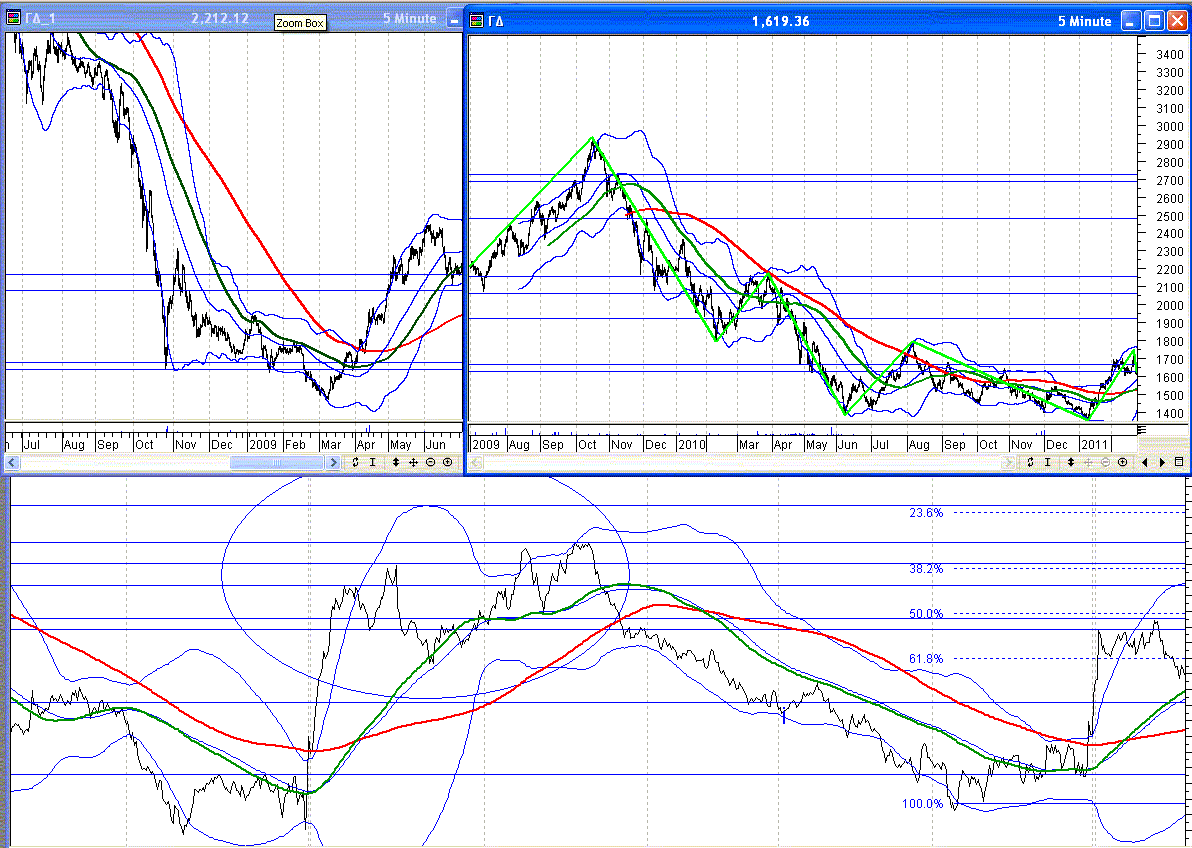This screenshot has width=1192, height=848.
Task: Click the 5 Minute label in ΓΔ title bar
Action: 1084,20
